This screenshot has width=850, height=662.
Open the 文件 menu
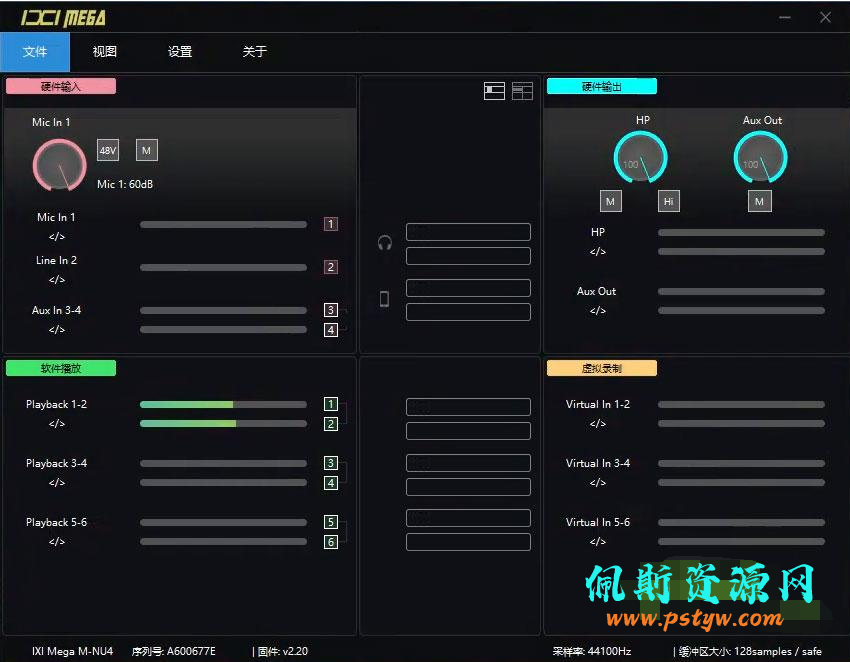[35, 52]
